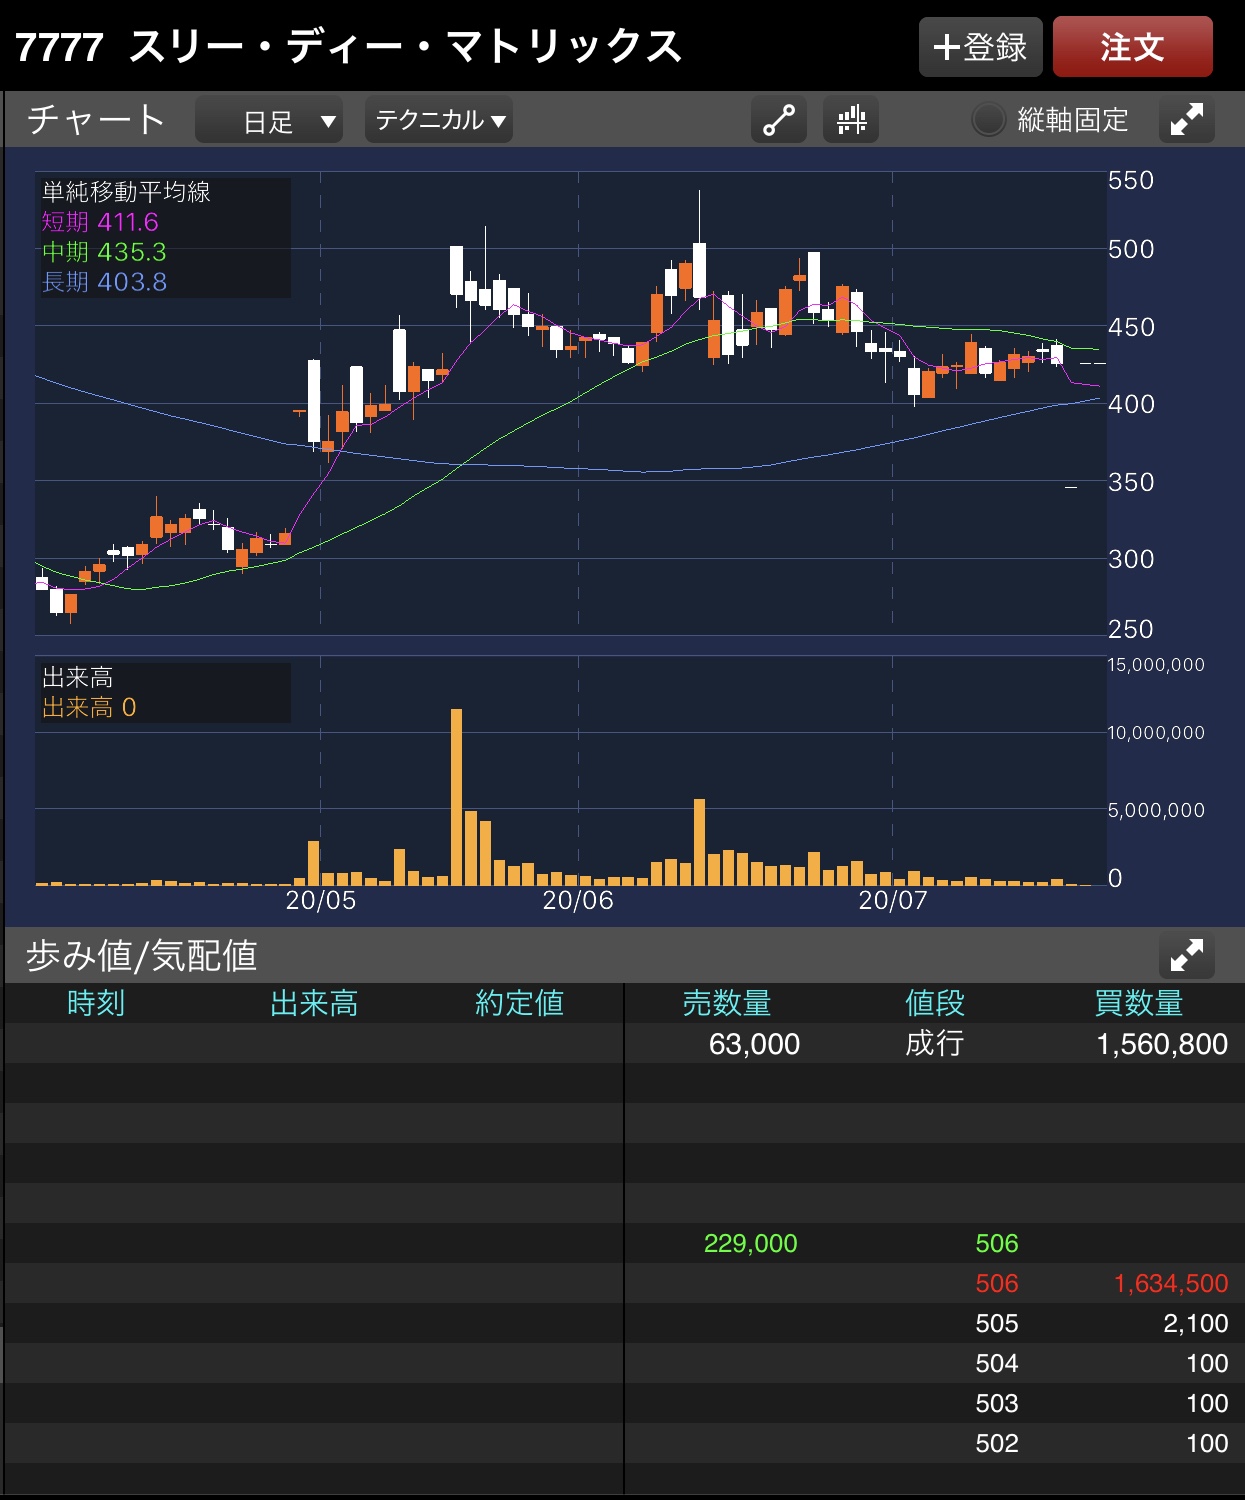Open the テクニカル indicator dropdown
This screenshot has width=1245, height=1500.
439,120
